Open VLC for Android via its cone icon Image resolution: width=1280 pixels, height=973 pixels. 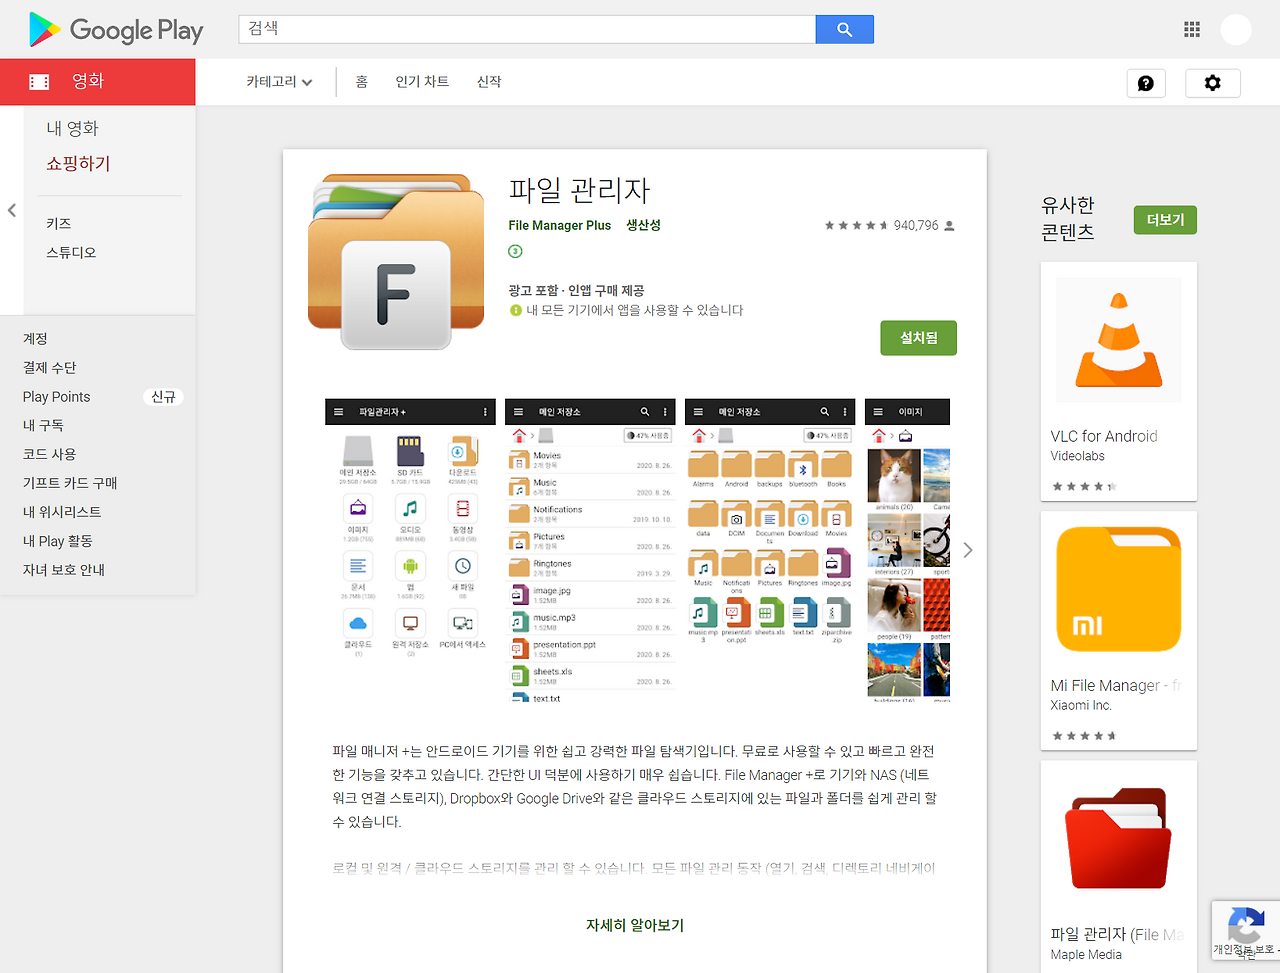pos(1118,340)
